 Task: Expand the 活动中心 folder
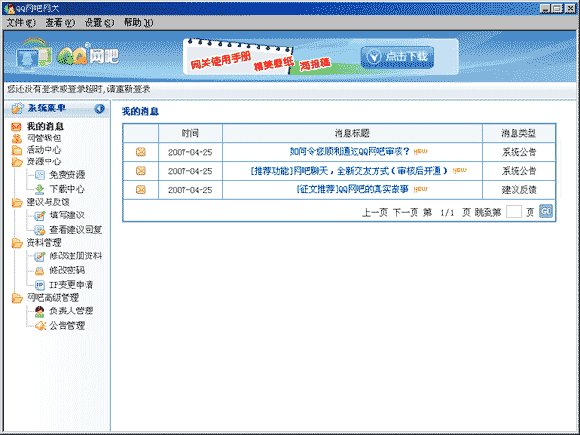pyautogui.click(x=17, y=150)
